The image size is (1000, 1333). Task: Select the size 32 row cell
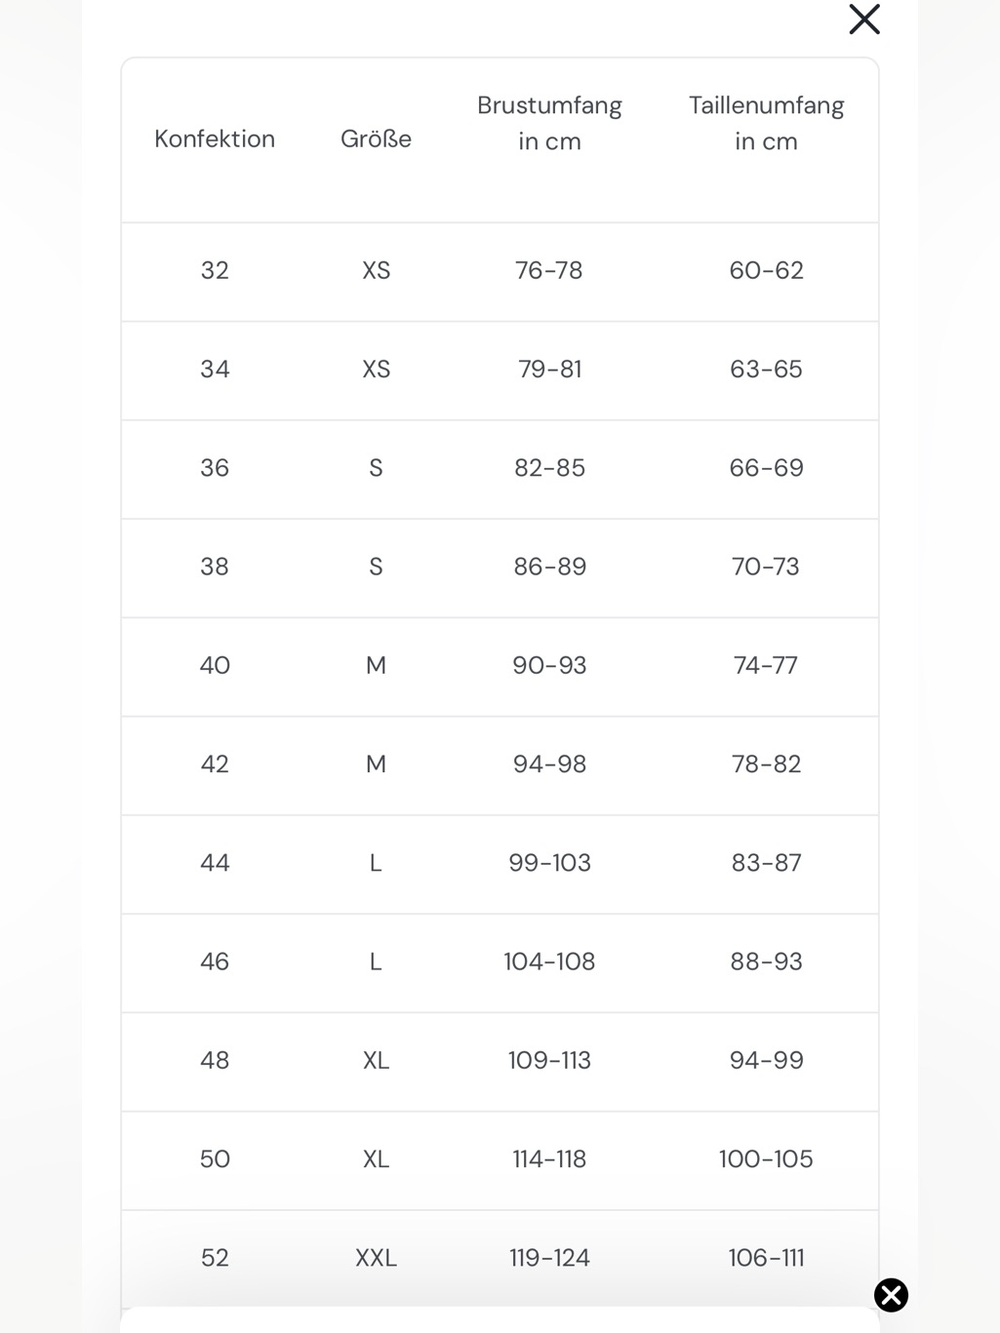coord(215,270)
